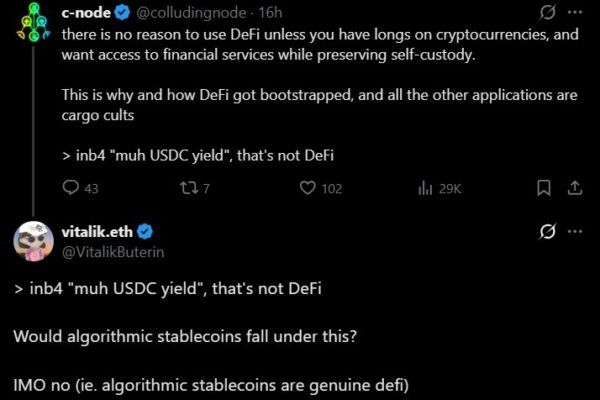This screenshot has height=400, width=600.
Task: Click the verified badge next to c-node
Action: point(120,13)
